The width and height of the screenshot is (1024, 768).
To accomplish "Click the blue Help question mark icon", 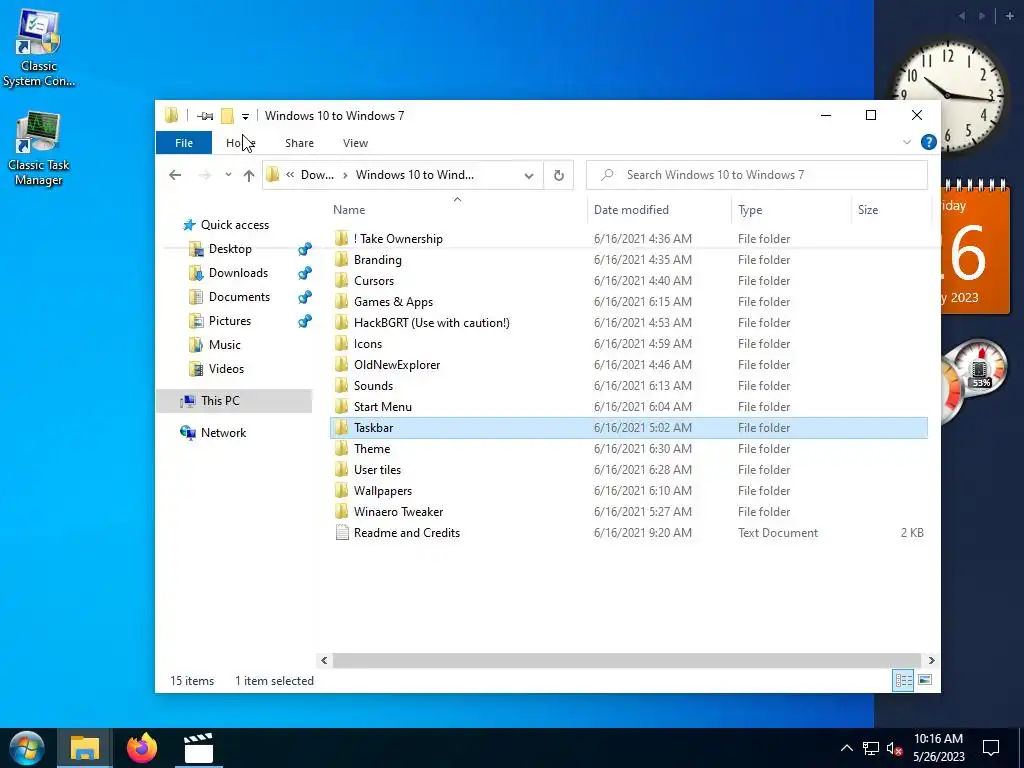I will click(x=928, y=142).
